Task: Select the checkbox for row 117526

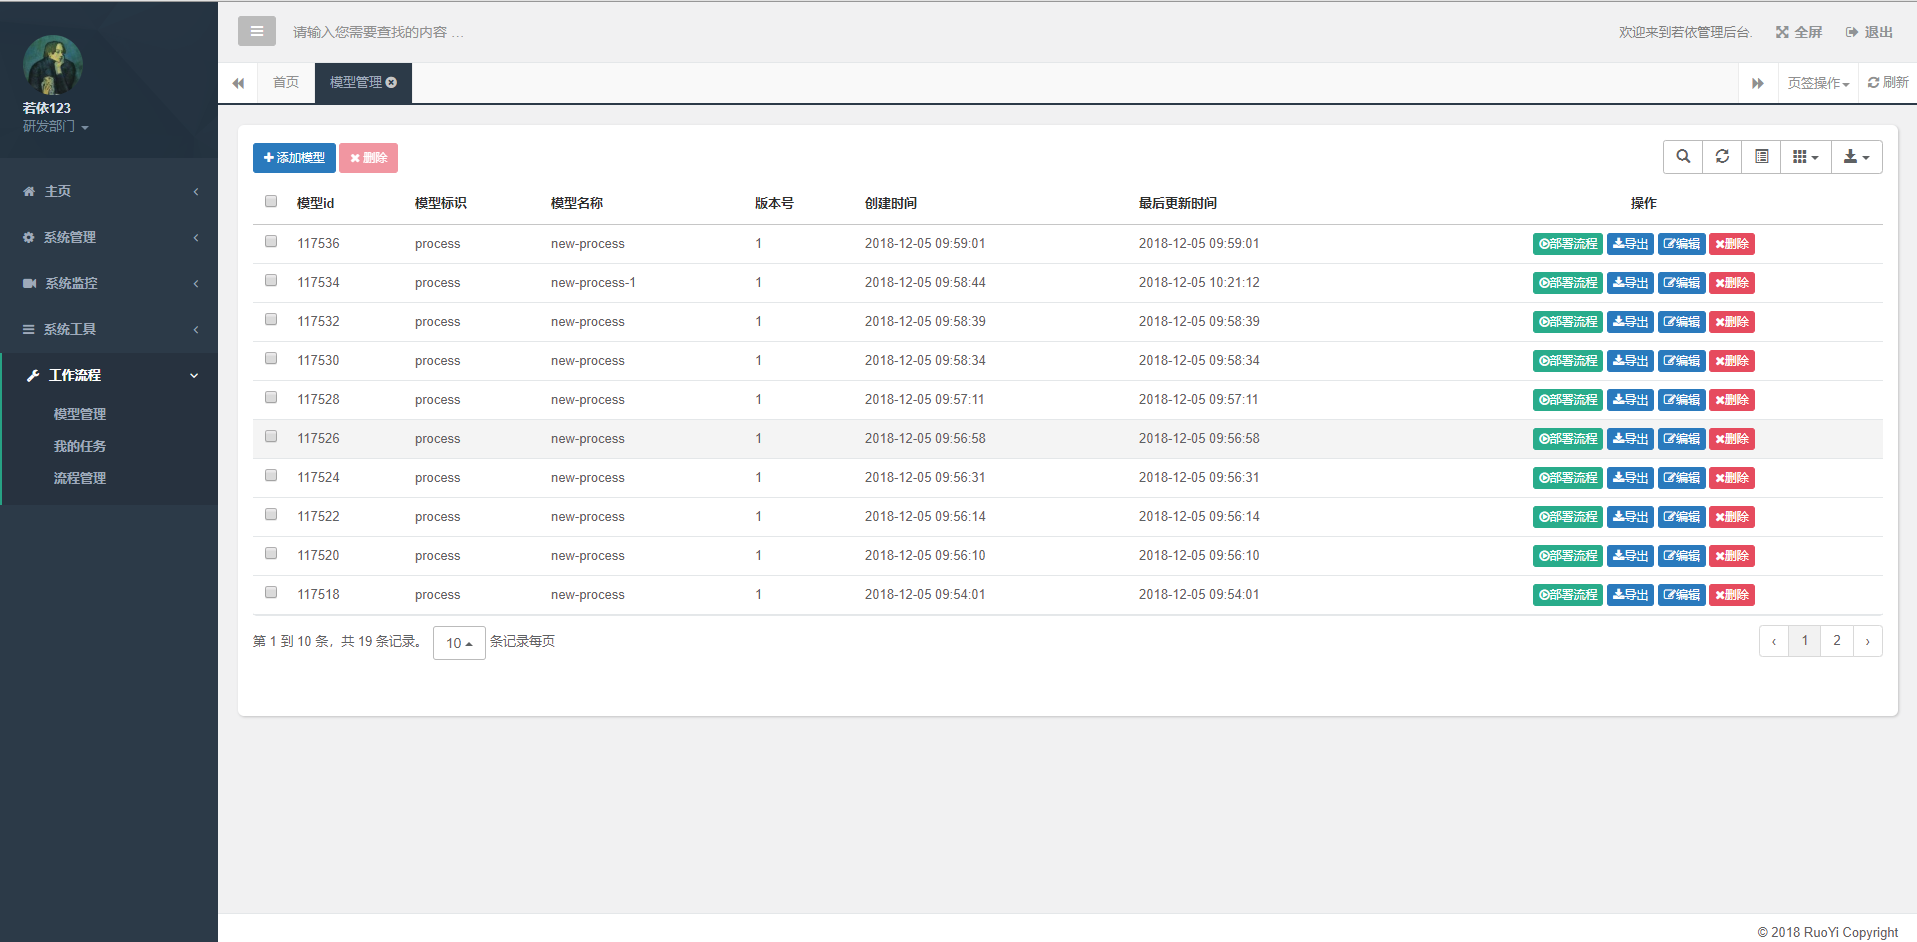Action: (271, 437)
